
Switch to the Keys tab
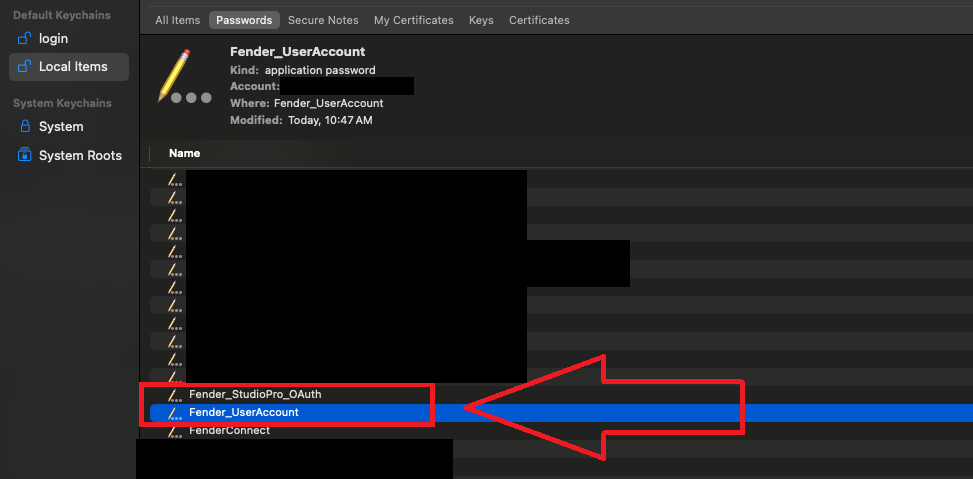pos(481,20)
